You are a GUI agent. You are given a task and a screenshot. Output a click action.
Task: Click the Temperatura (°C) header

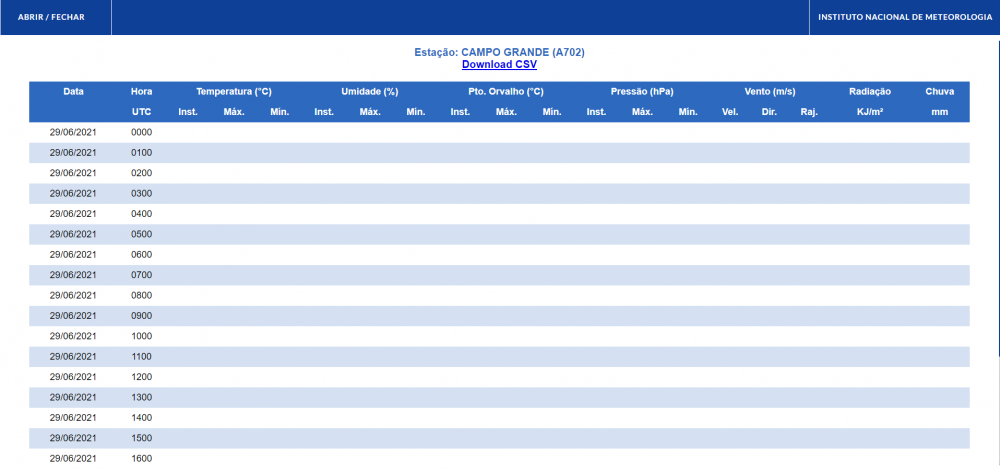234,91
